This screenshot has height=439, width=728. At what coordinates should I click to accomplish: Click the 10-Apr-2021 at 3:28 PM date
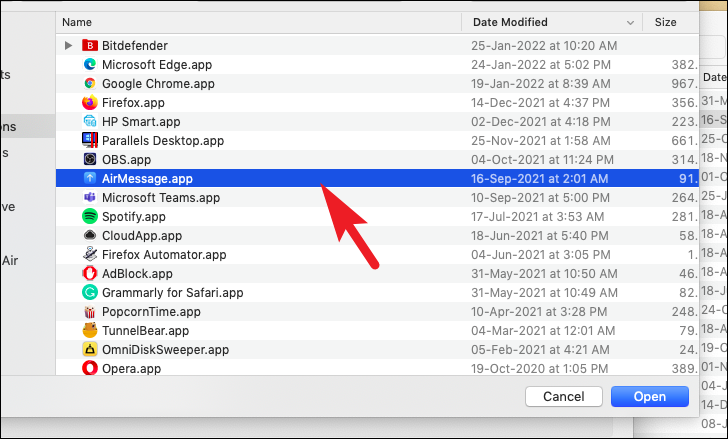coord(539,312)
